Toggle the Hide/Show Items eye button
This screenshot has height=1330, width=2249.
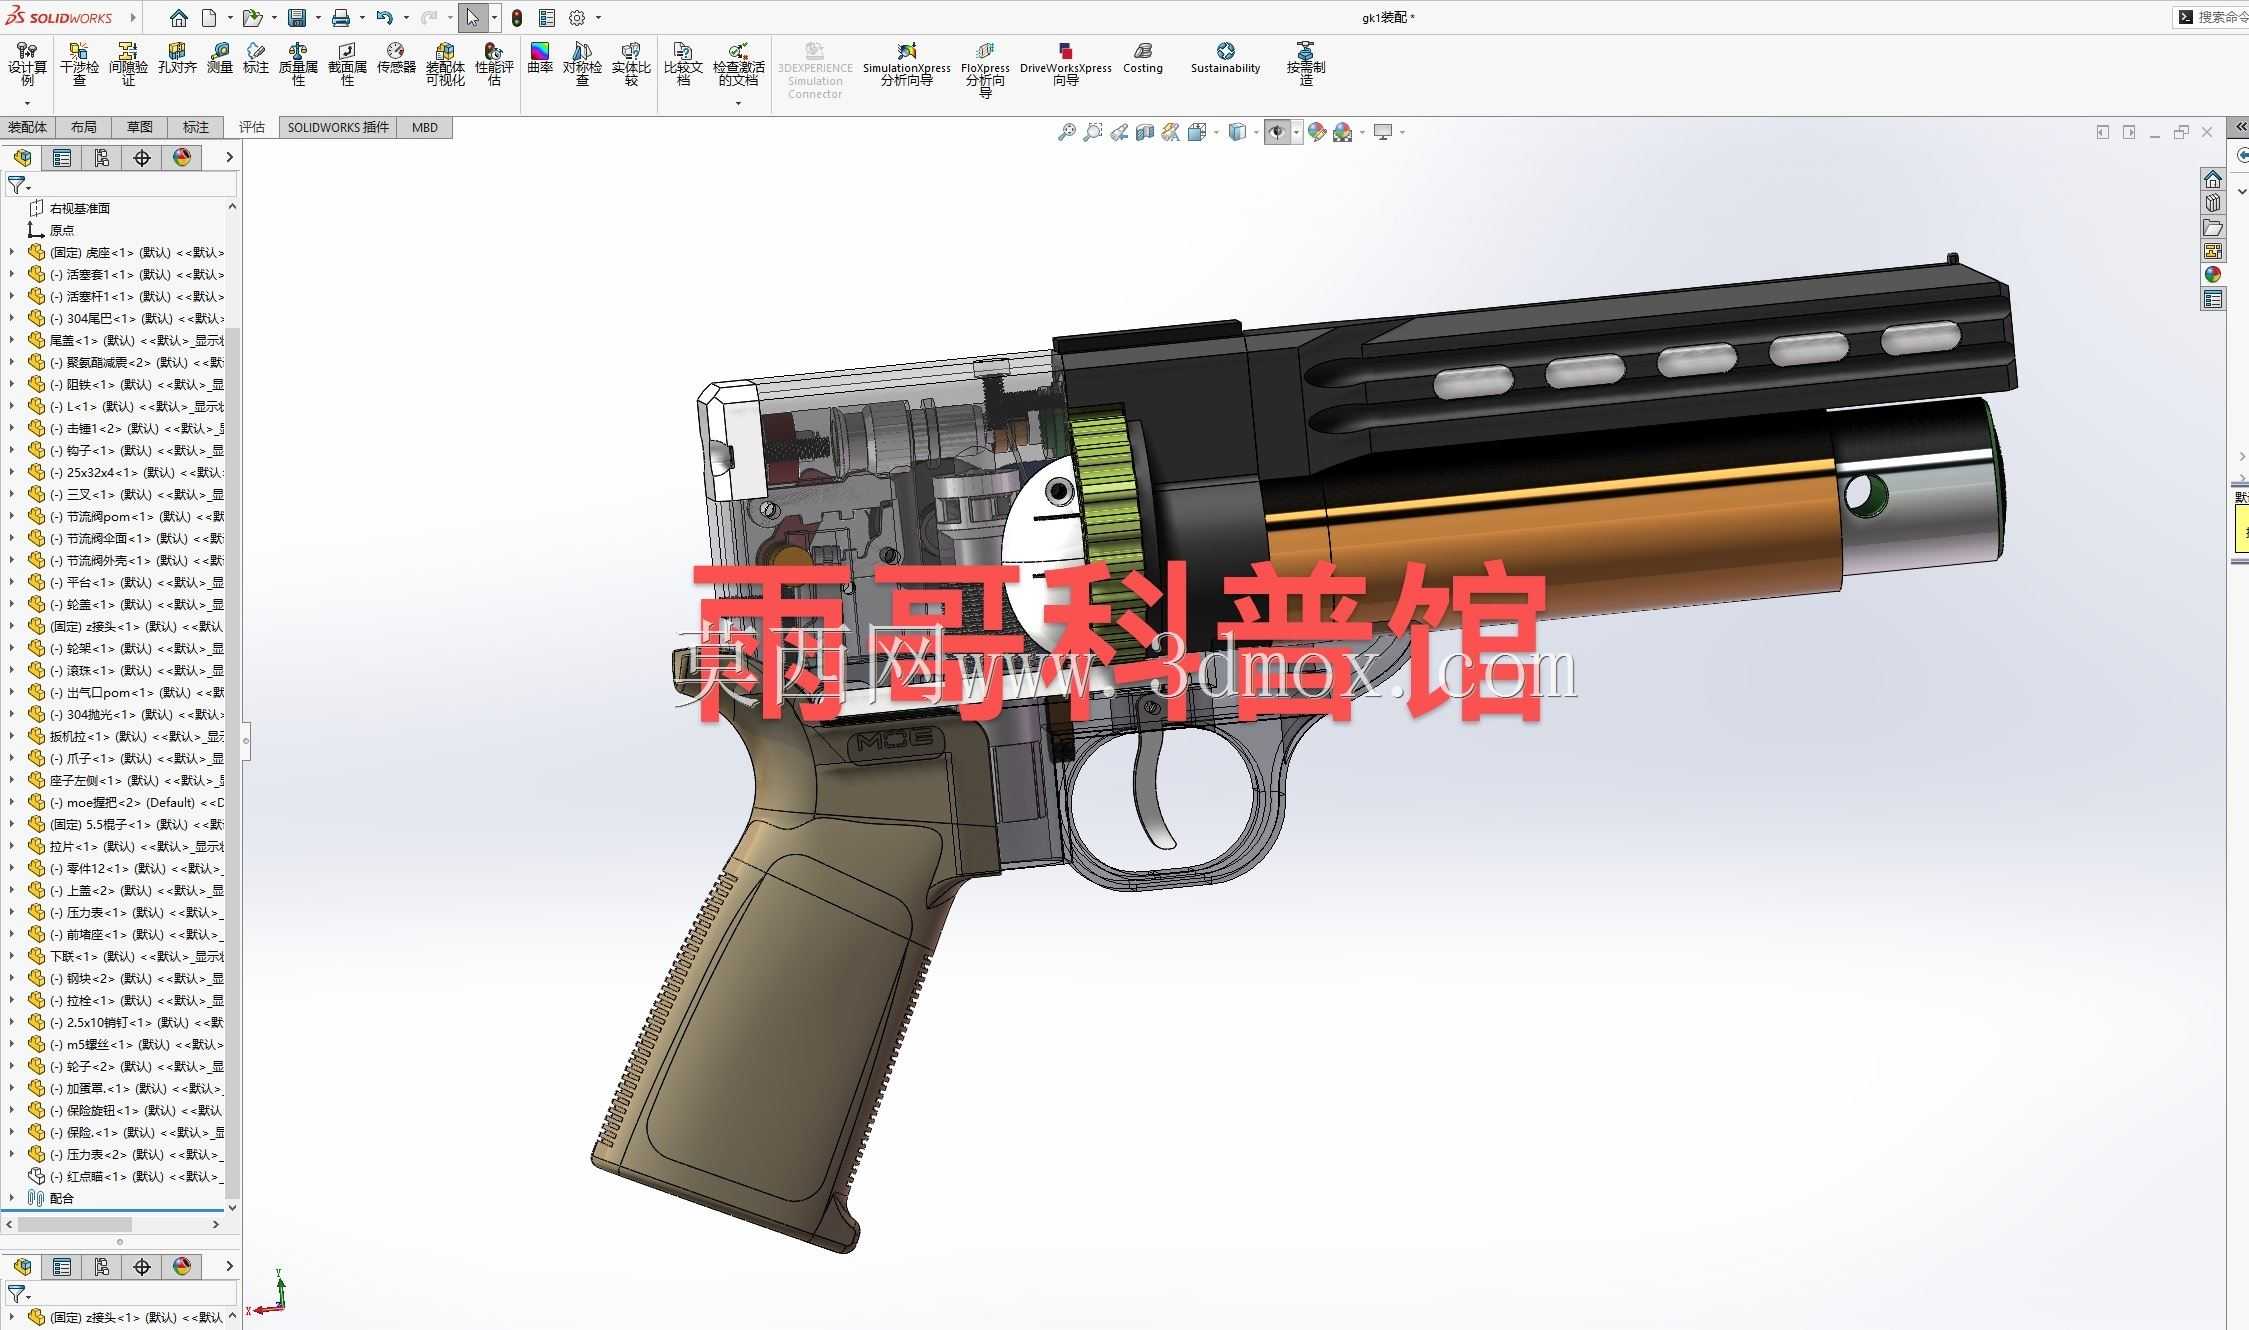(1277, 132)
